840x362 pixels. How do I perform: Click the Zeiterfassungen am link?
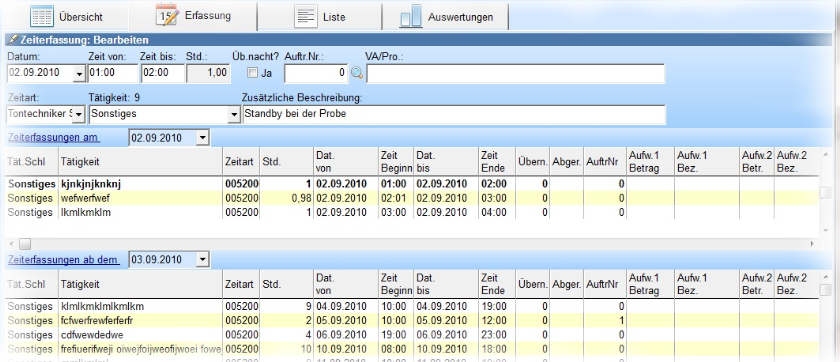[x=53, y=138]
